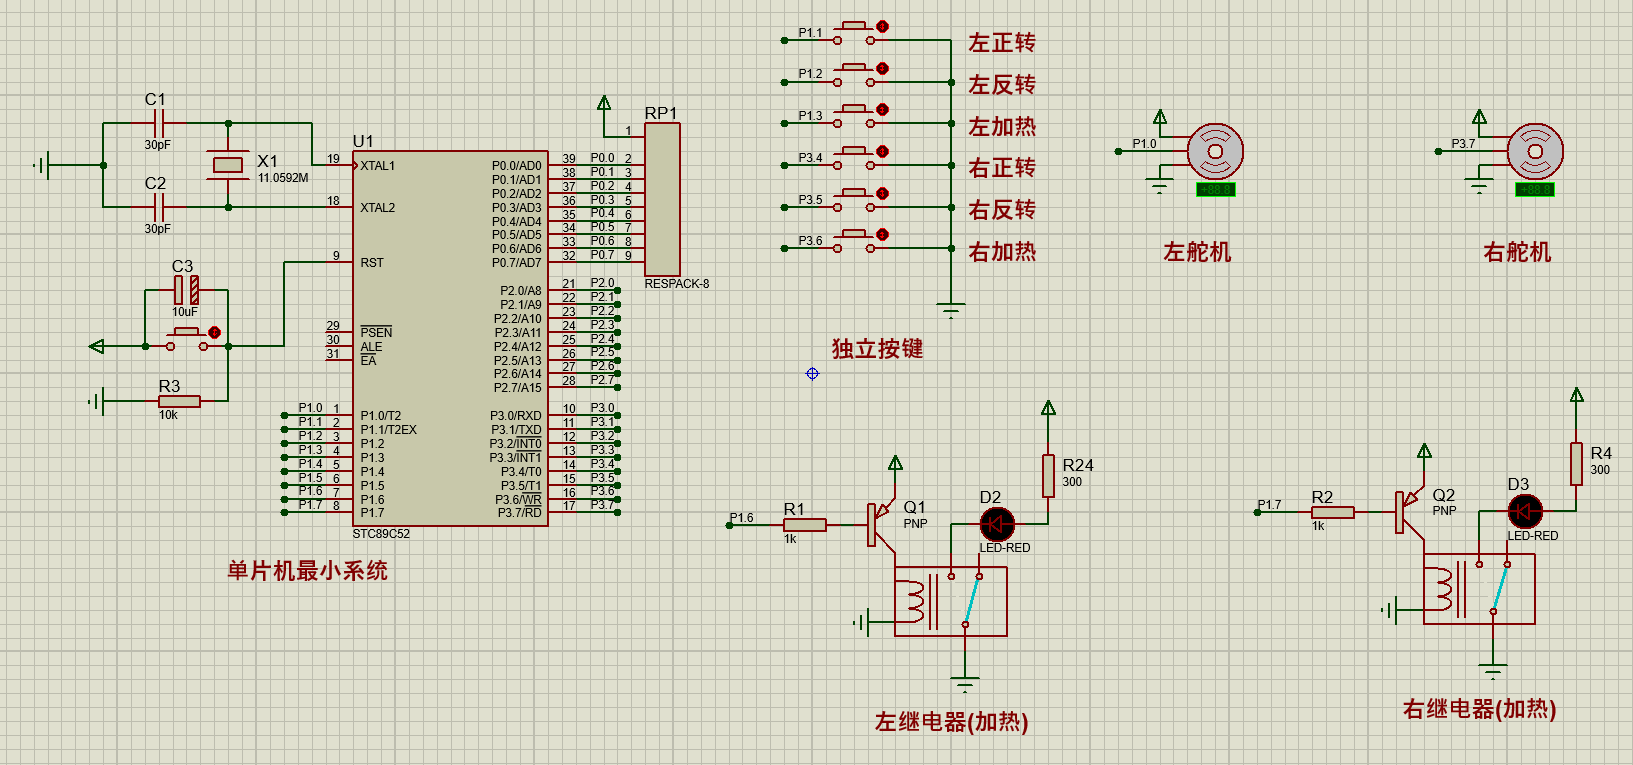Click the R3 10k resistor
This screenshot has width=1633, height=765.
tap(179, 402)
